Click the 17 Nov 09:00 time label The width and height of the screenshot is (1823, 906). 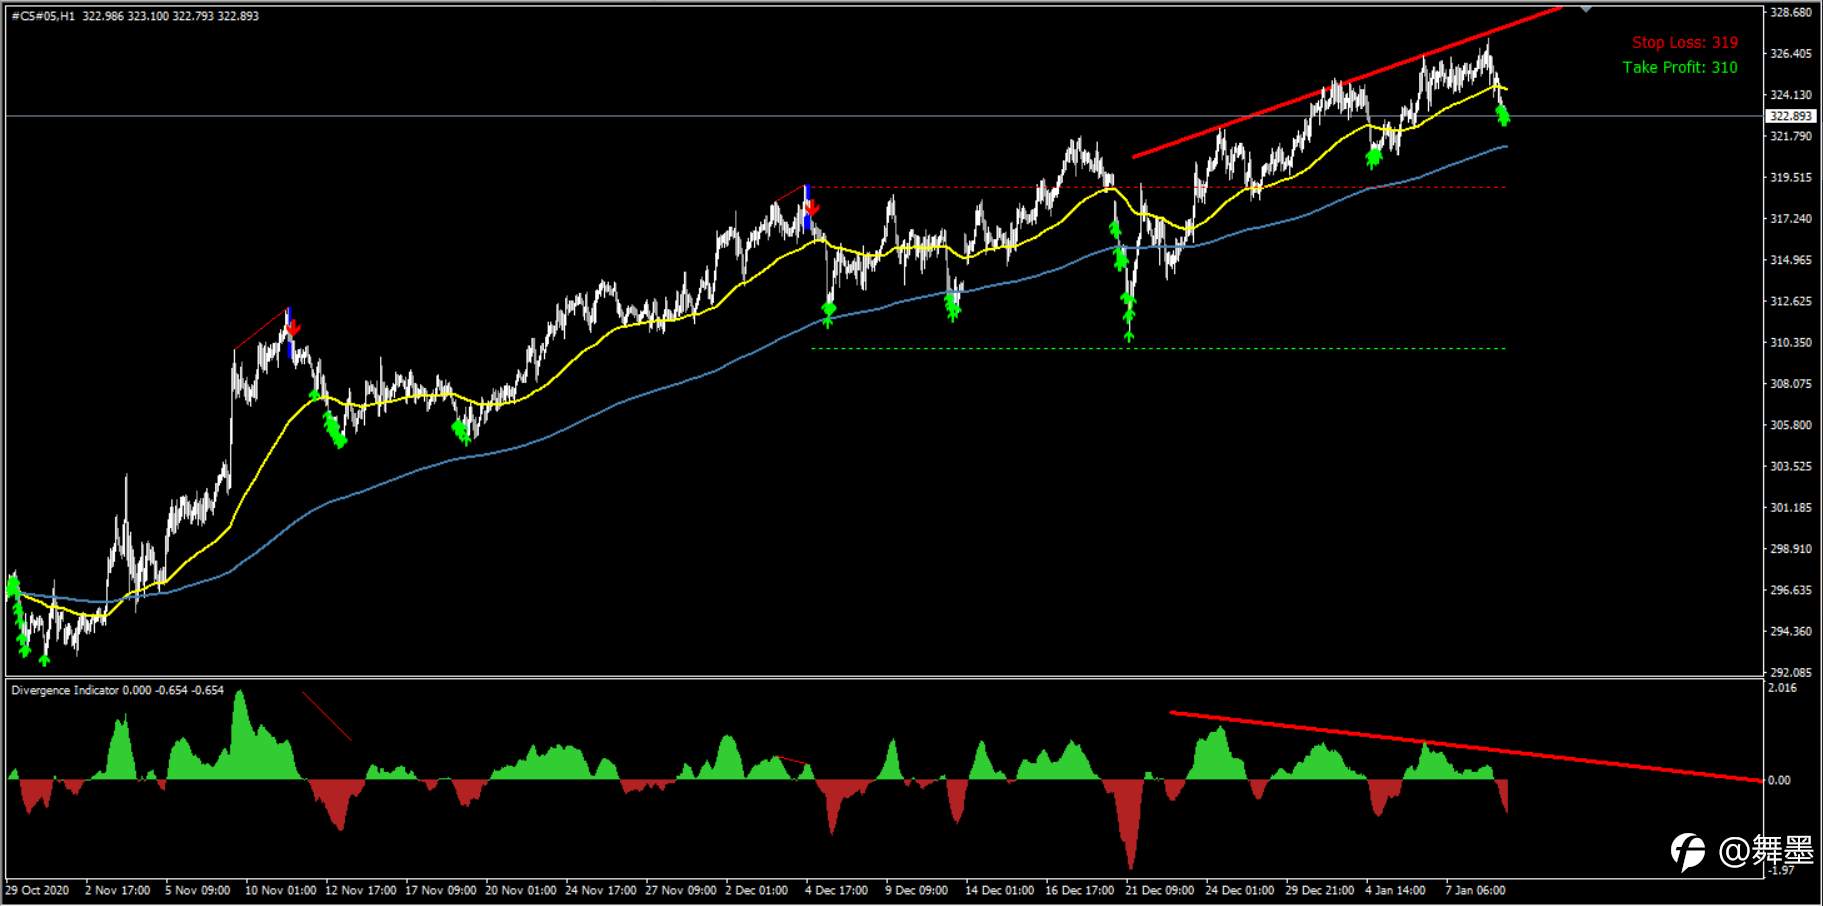pyautogui.click(x=440, y=890)
